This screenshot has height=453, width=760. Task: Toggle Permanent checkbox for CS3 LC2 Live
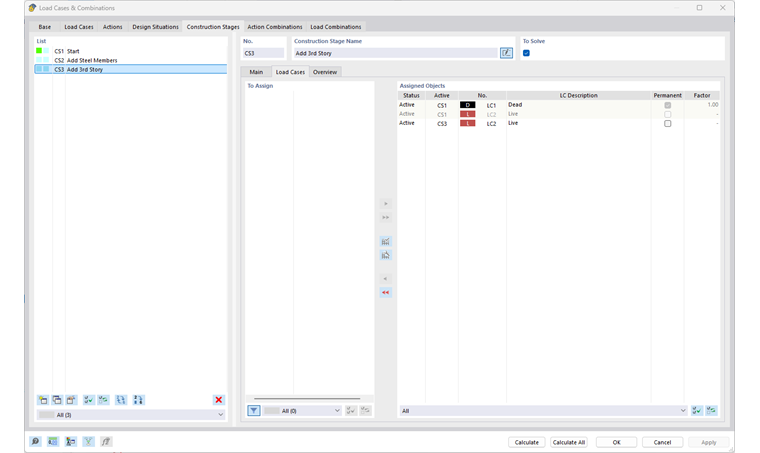[x=667, y=124]
